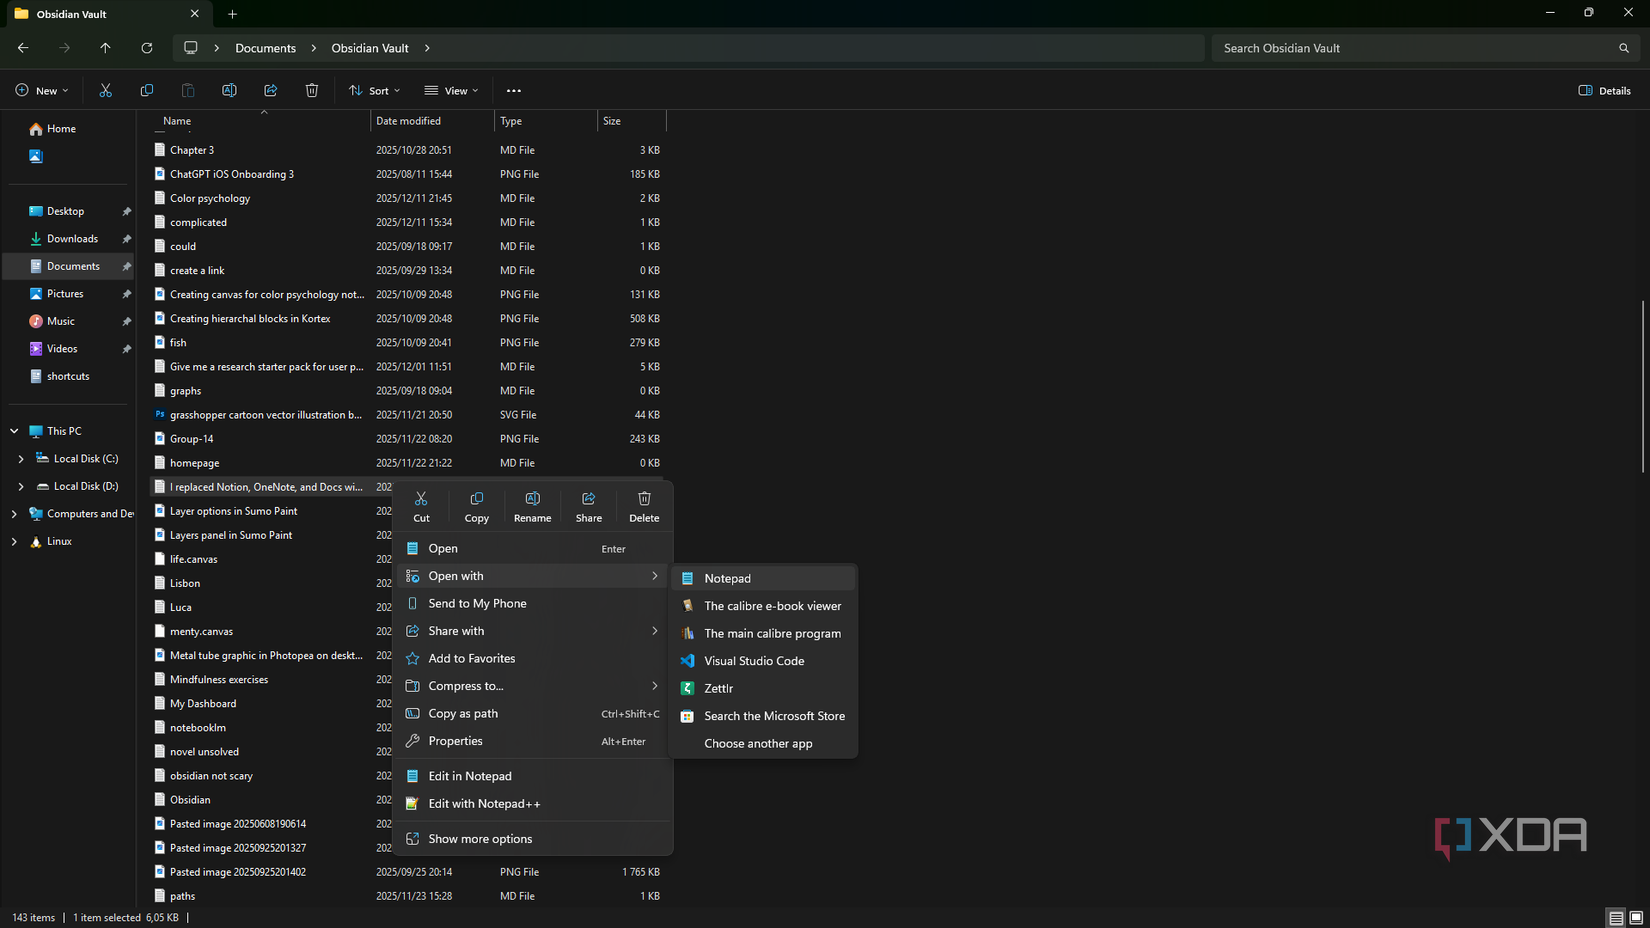Image resolution: width=1650 pixels, height=928 pixels.
Task: Open the See more ellipsis in toolbar
Action: 514,90
